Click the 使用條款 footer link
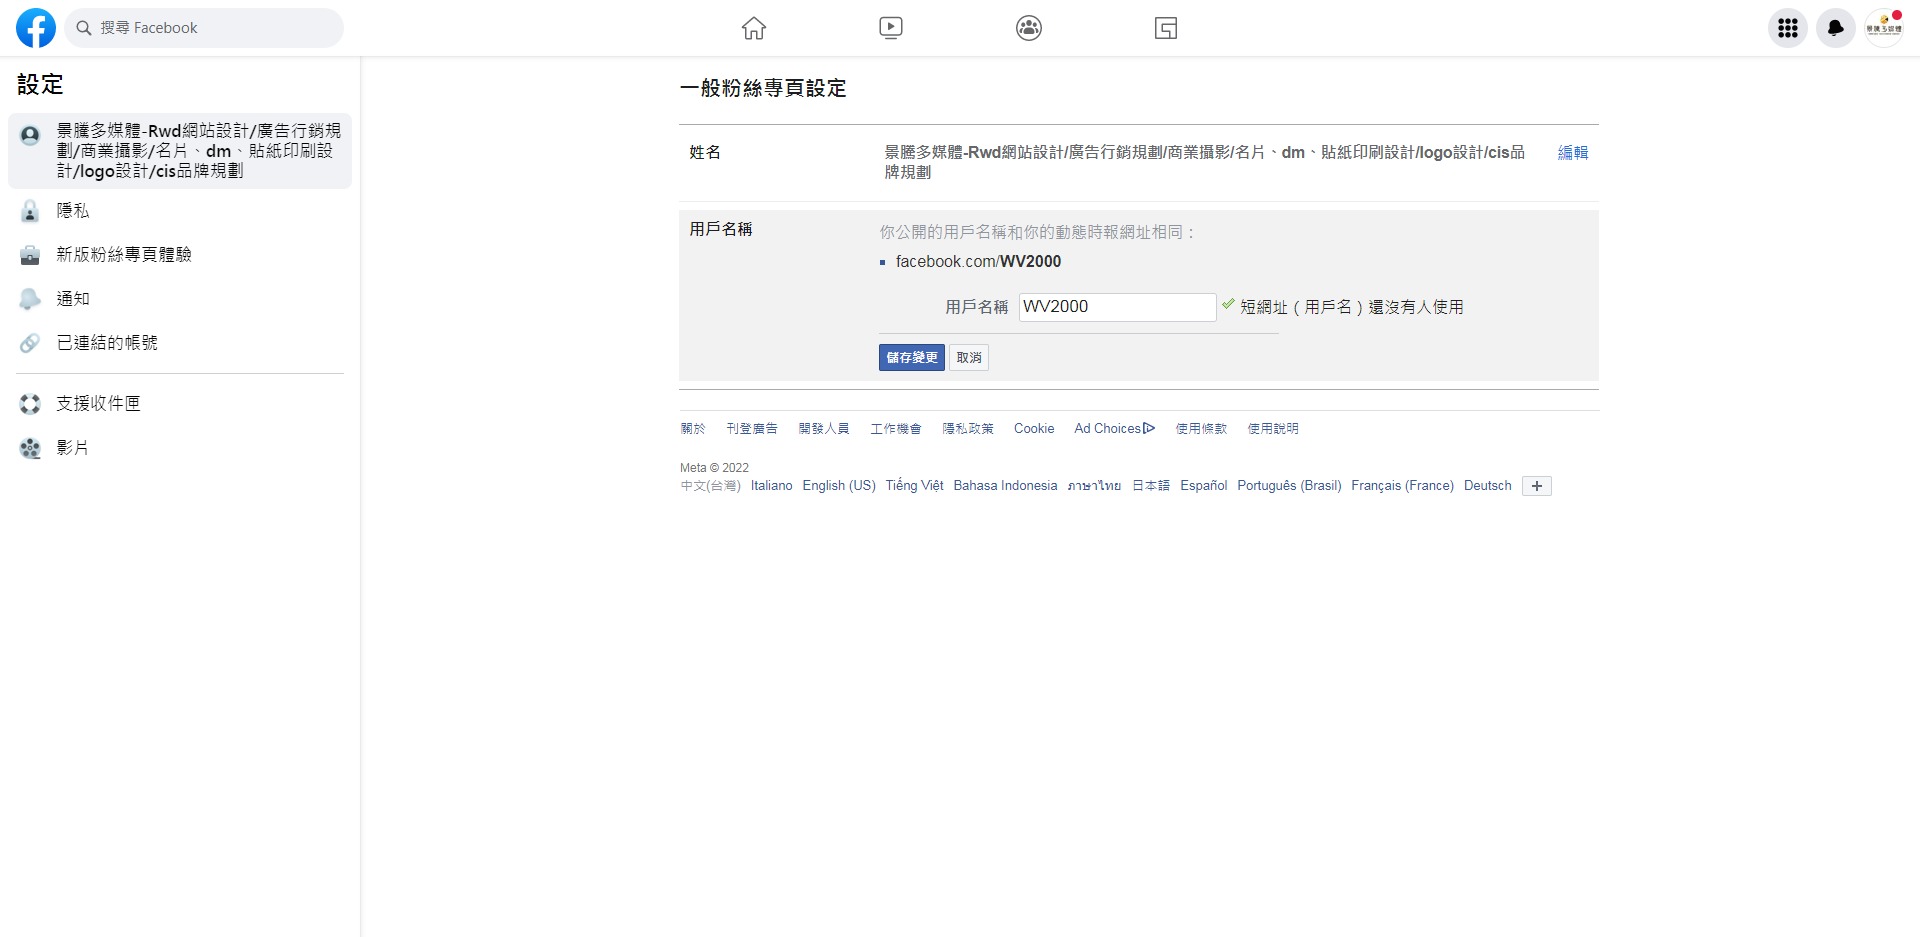 [1200, 429]
